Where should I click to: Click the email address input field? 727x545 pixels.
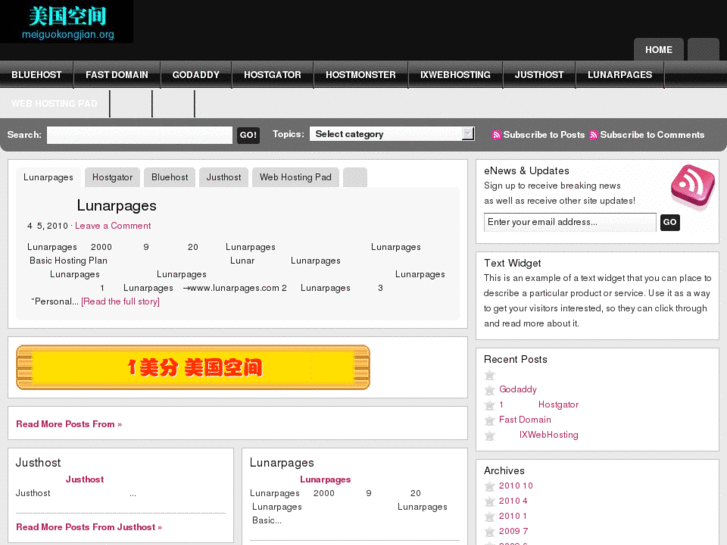pyautogui.click(x=570, y=222)
